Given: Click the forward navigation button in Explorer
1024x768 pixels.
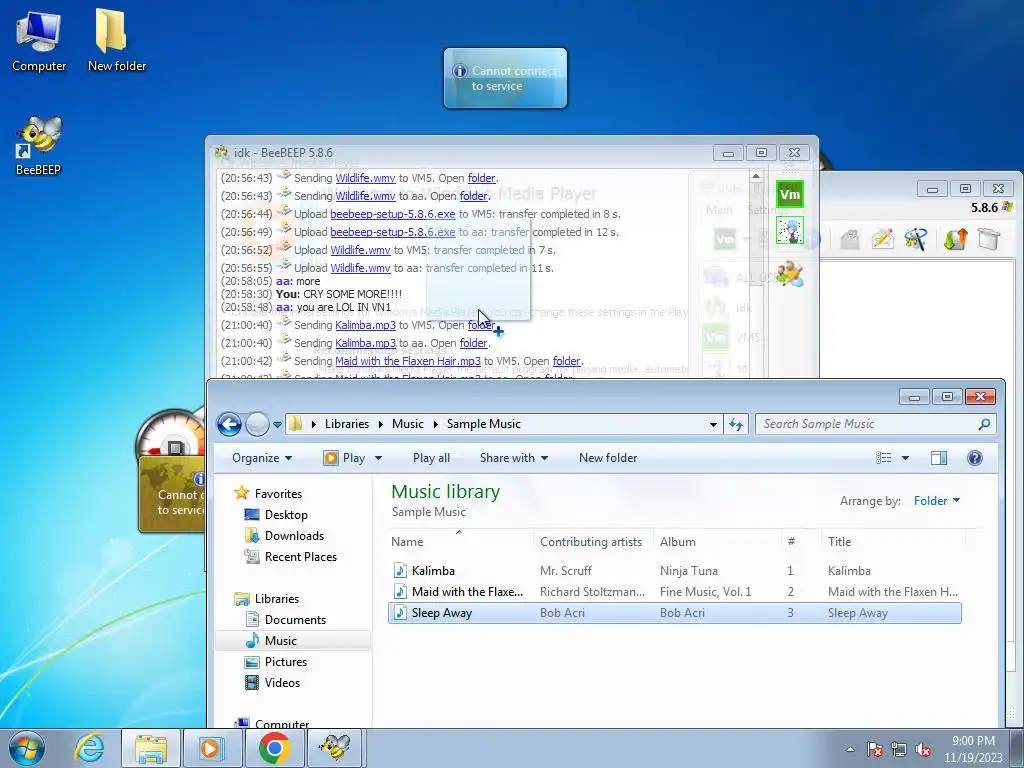Looking at the screenshot, I should 257,424.
